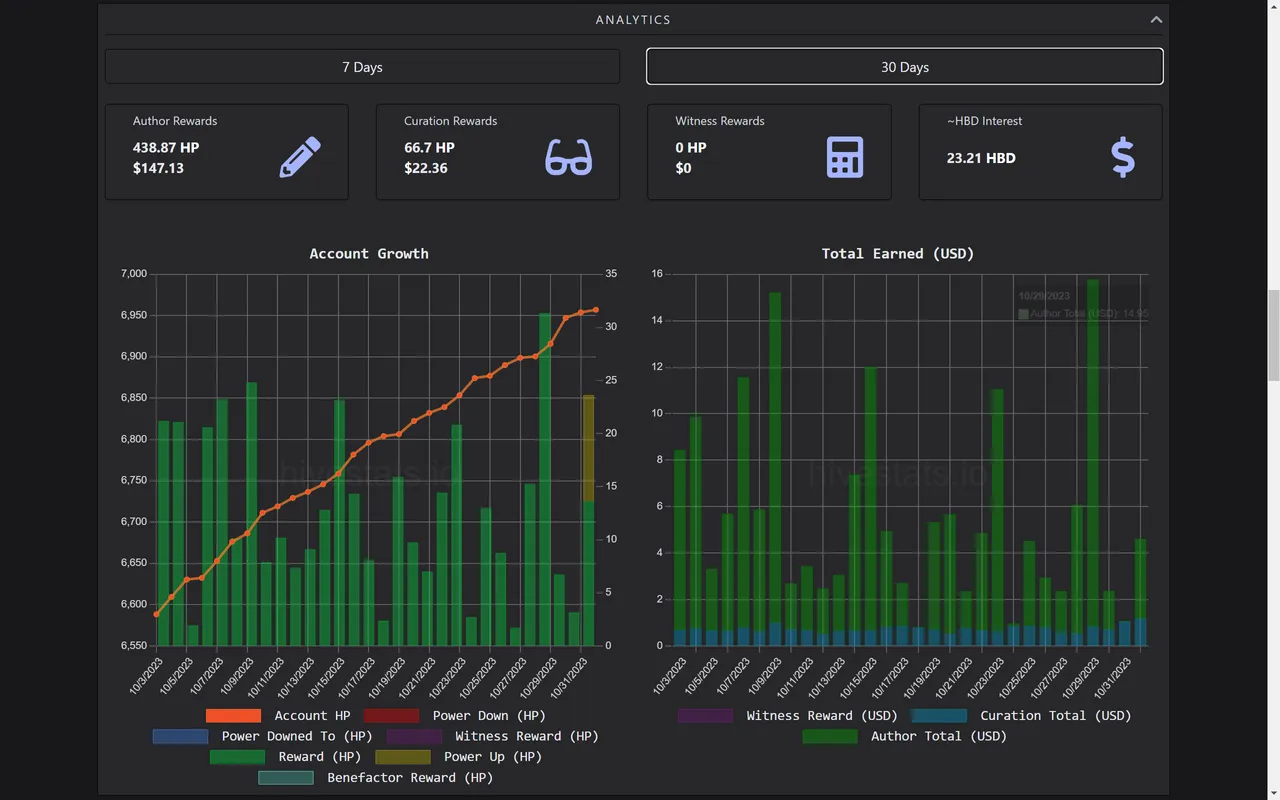
Task: Click the 23.21 HBD interest value
Action: 981,158
